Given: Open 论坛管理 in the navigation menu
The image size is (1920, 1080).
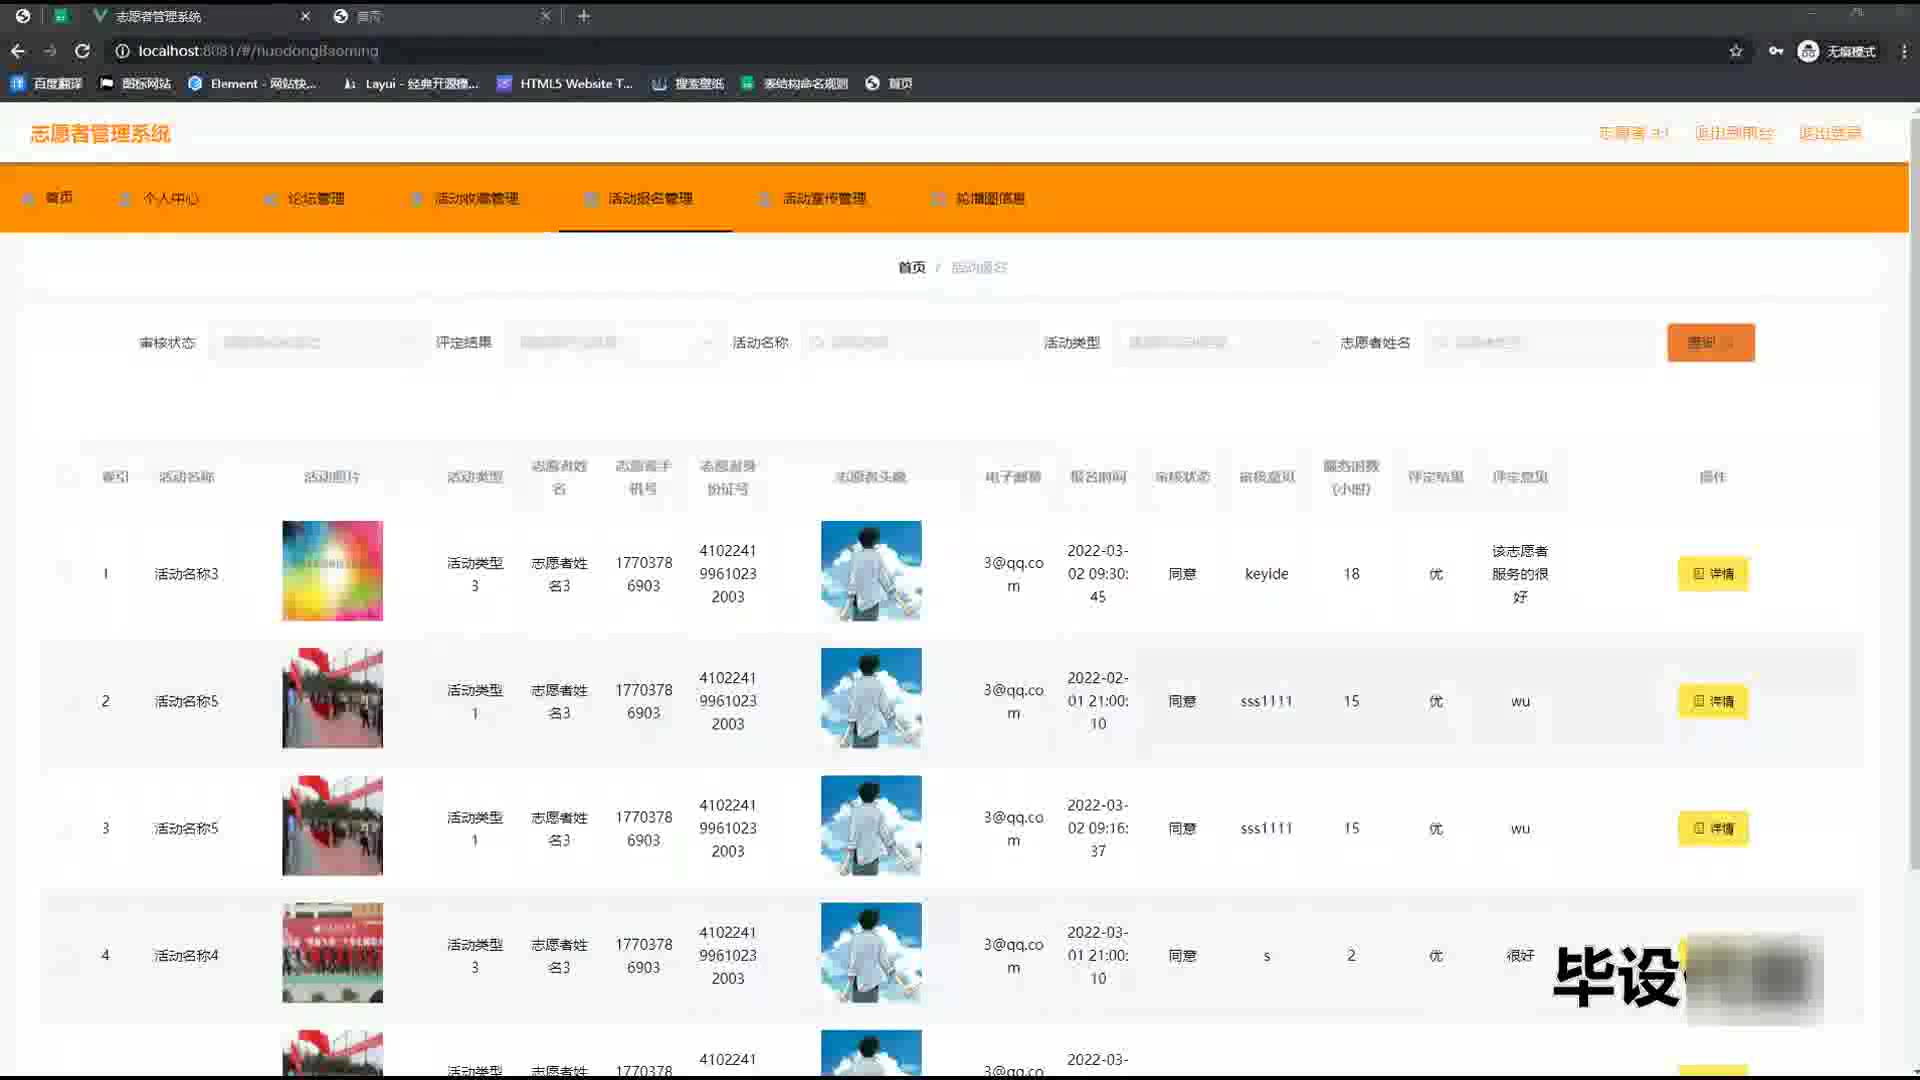Looking at the screenshot, I should pos(315,199).
